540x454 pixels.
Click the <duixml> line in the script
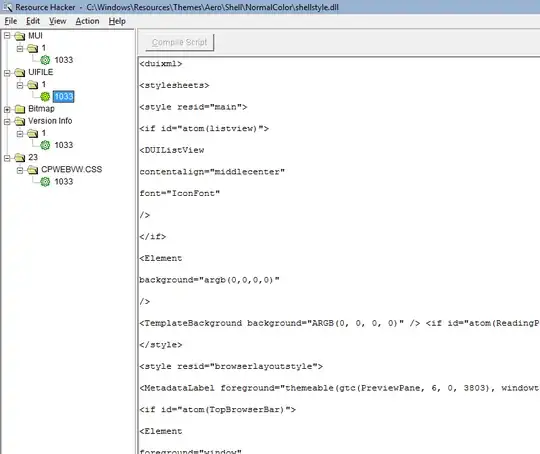160,64
